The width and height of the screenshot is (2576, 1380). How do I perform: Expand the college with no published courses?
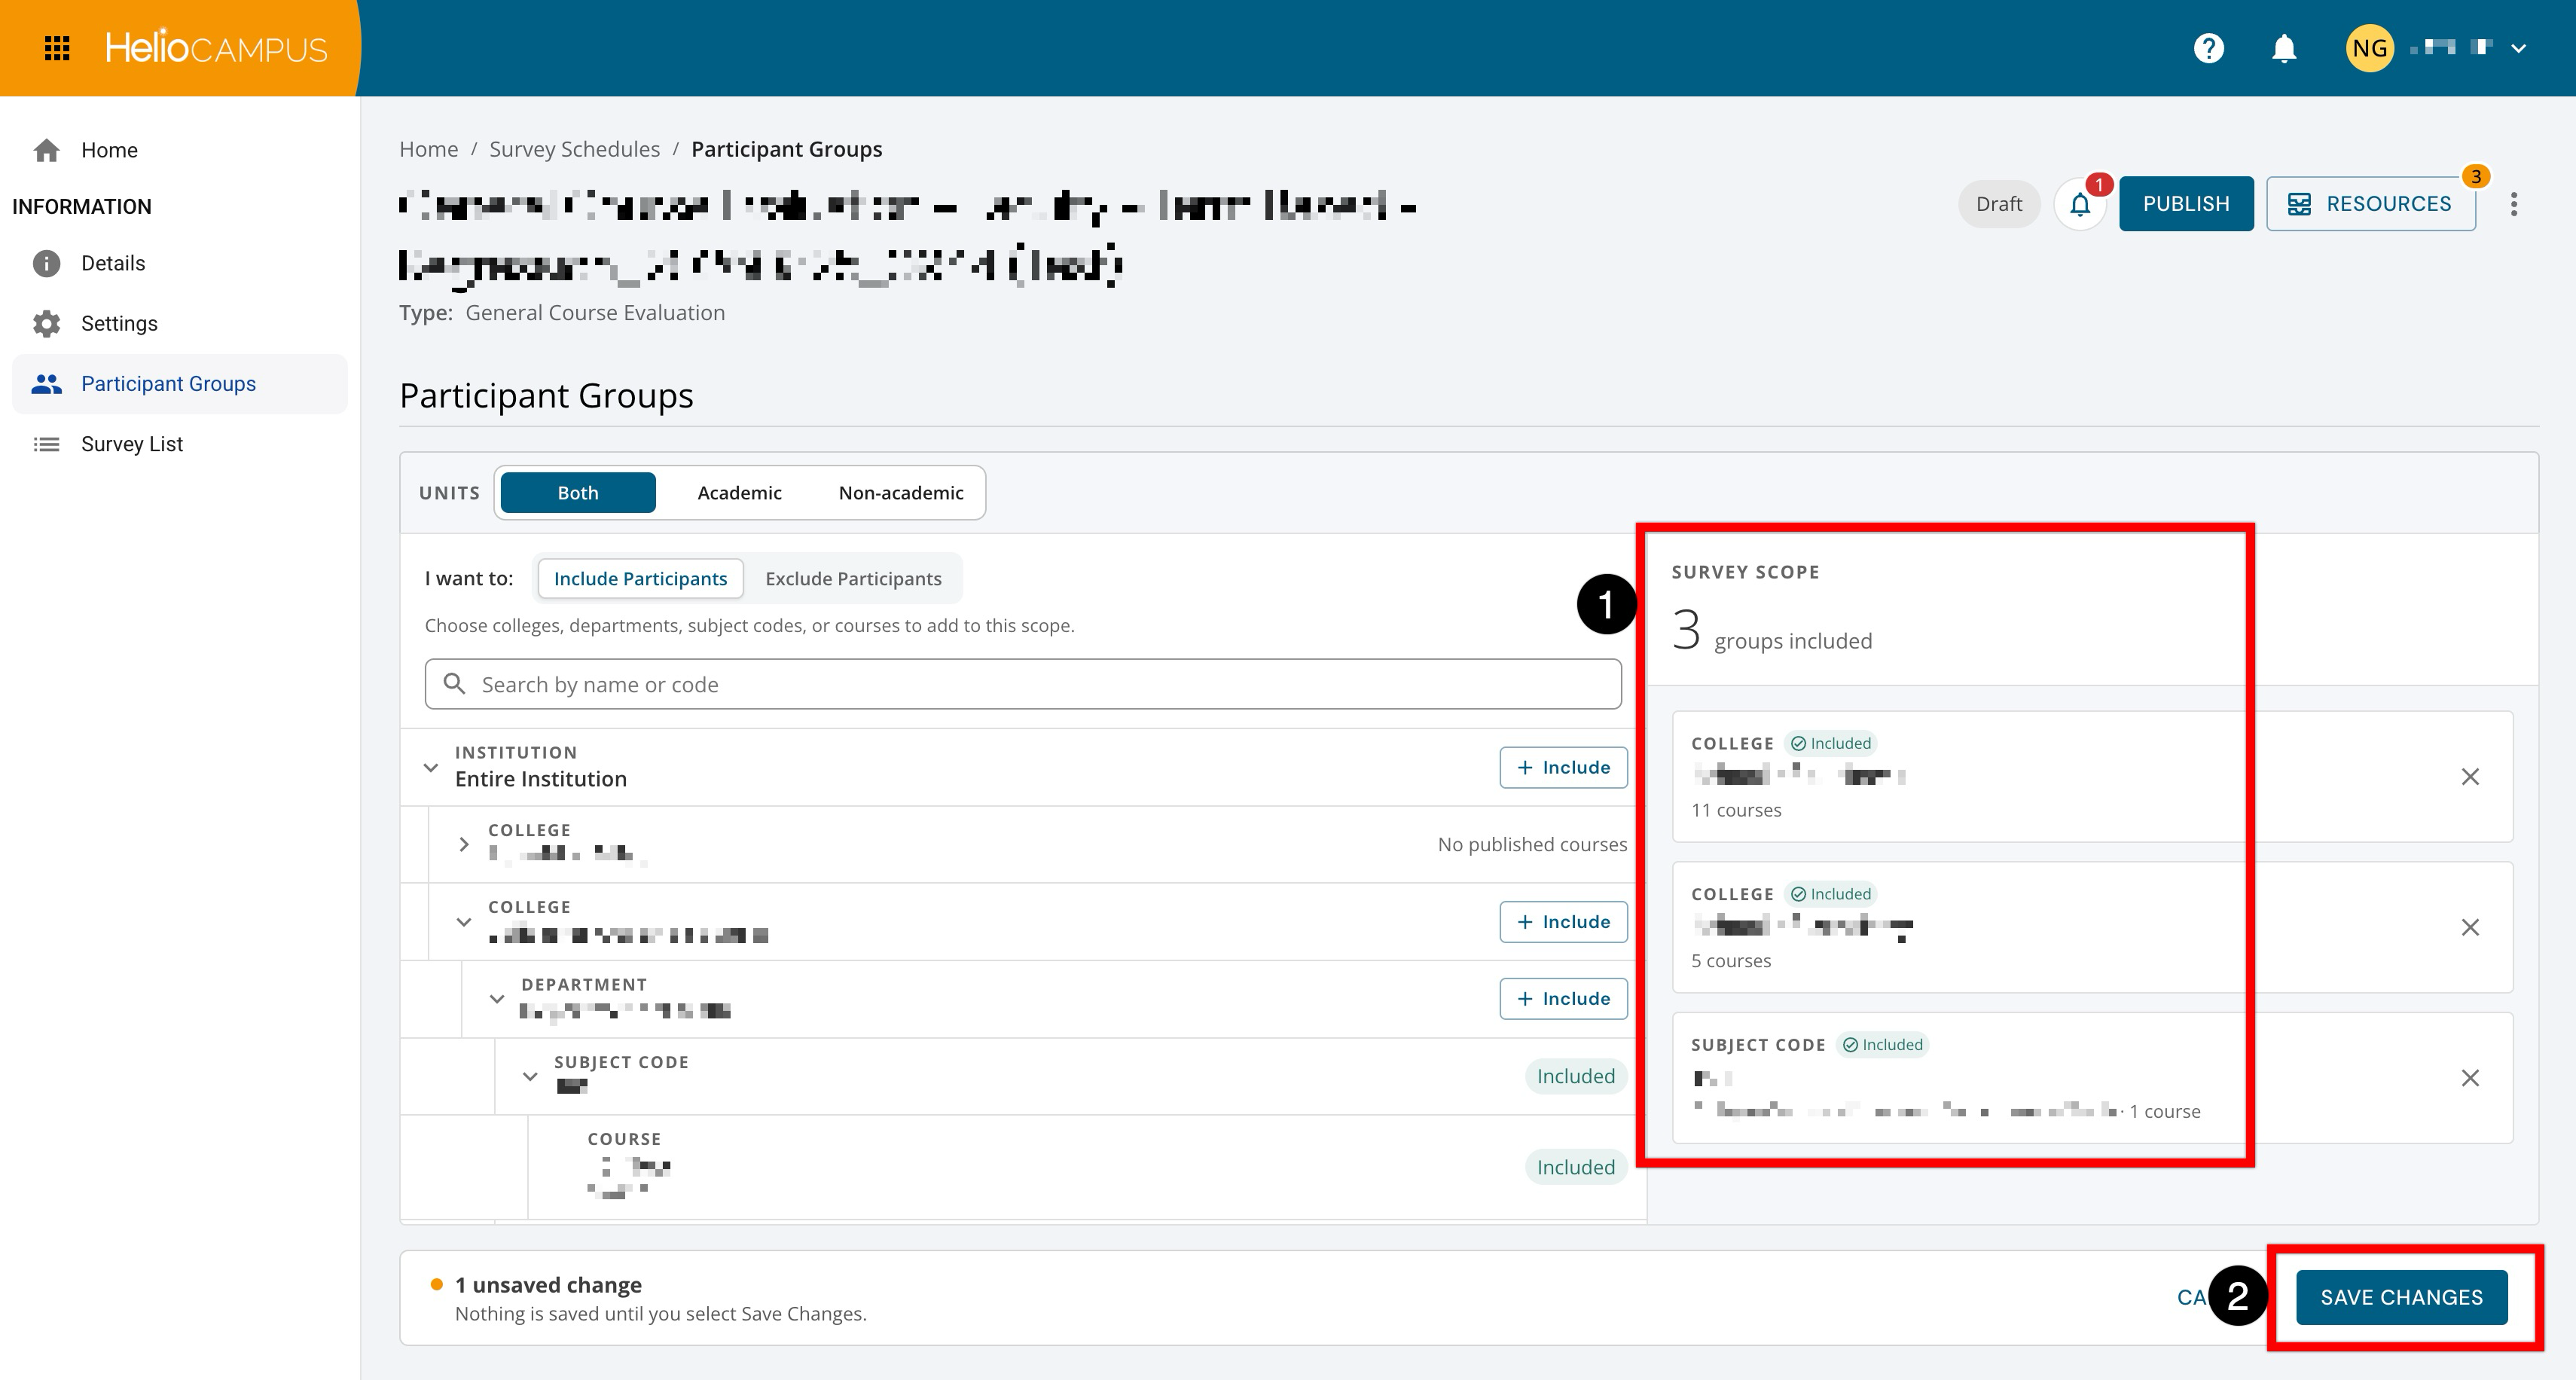[464, 844]
